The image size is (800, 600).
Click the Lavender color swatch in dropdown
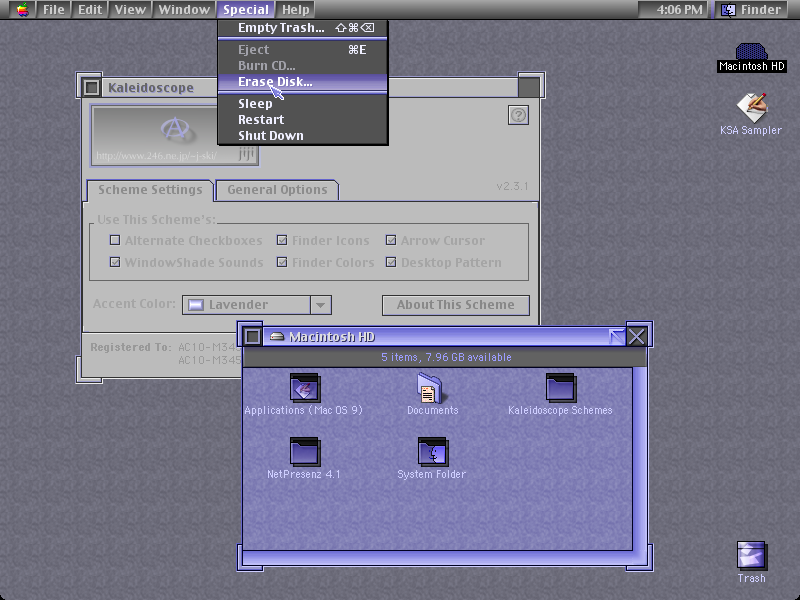[x=196, y=305]
